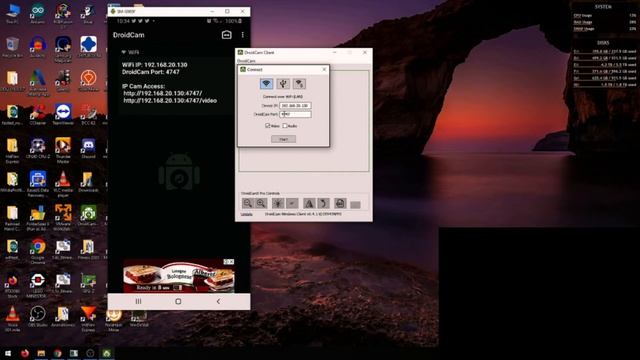This screenshot has height=360, width=640.
Task: Click the mirror video pro control
Action: (309, 203)
